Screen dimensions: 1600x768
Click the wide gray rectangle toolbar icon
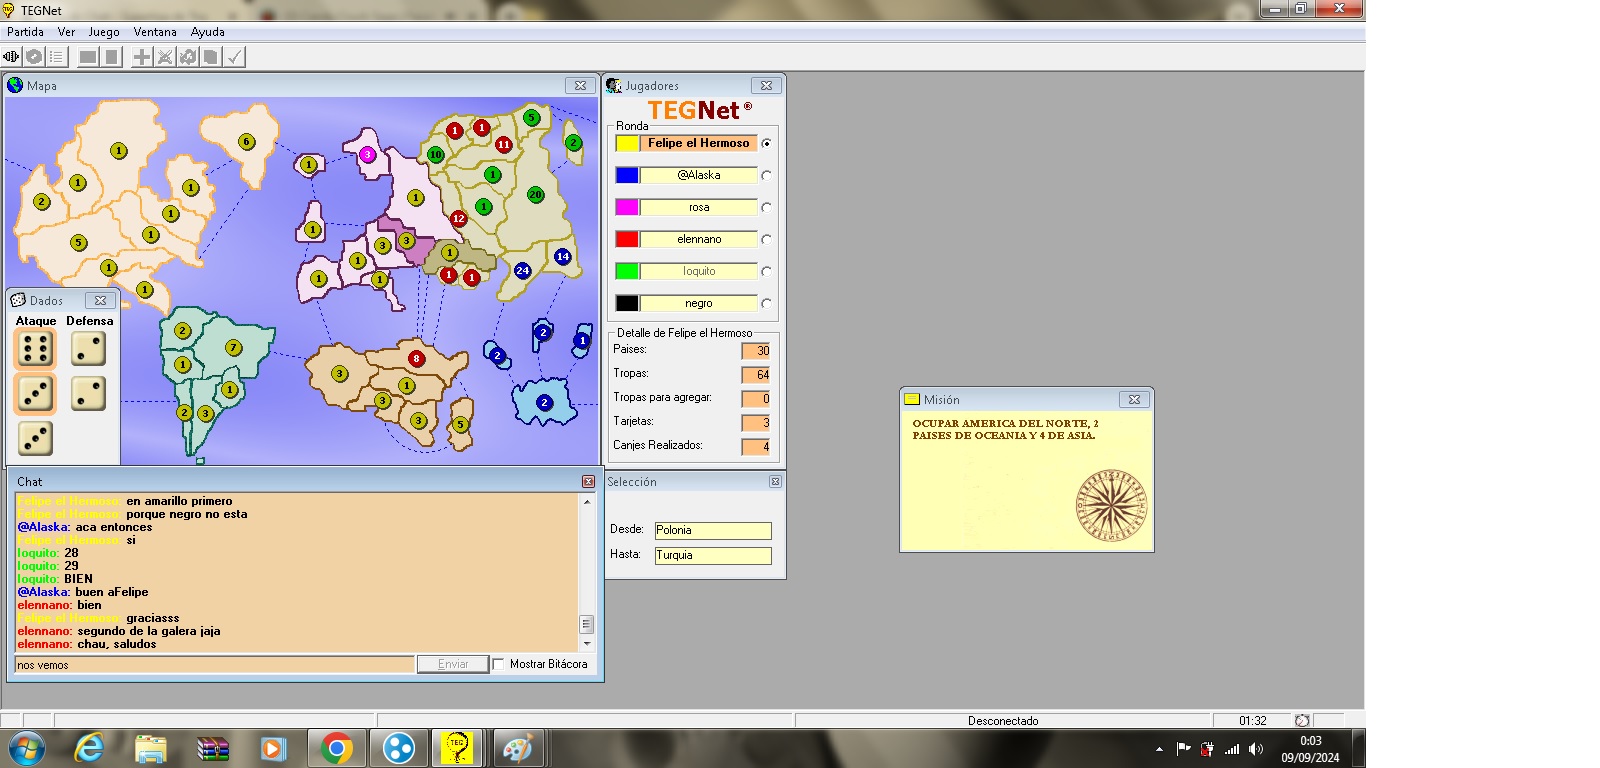[x=88, y=57]
